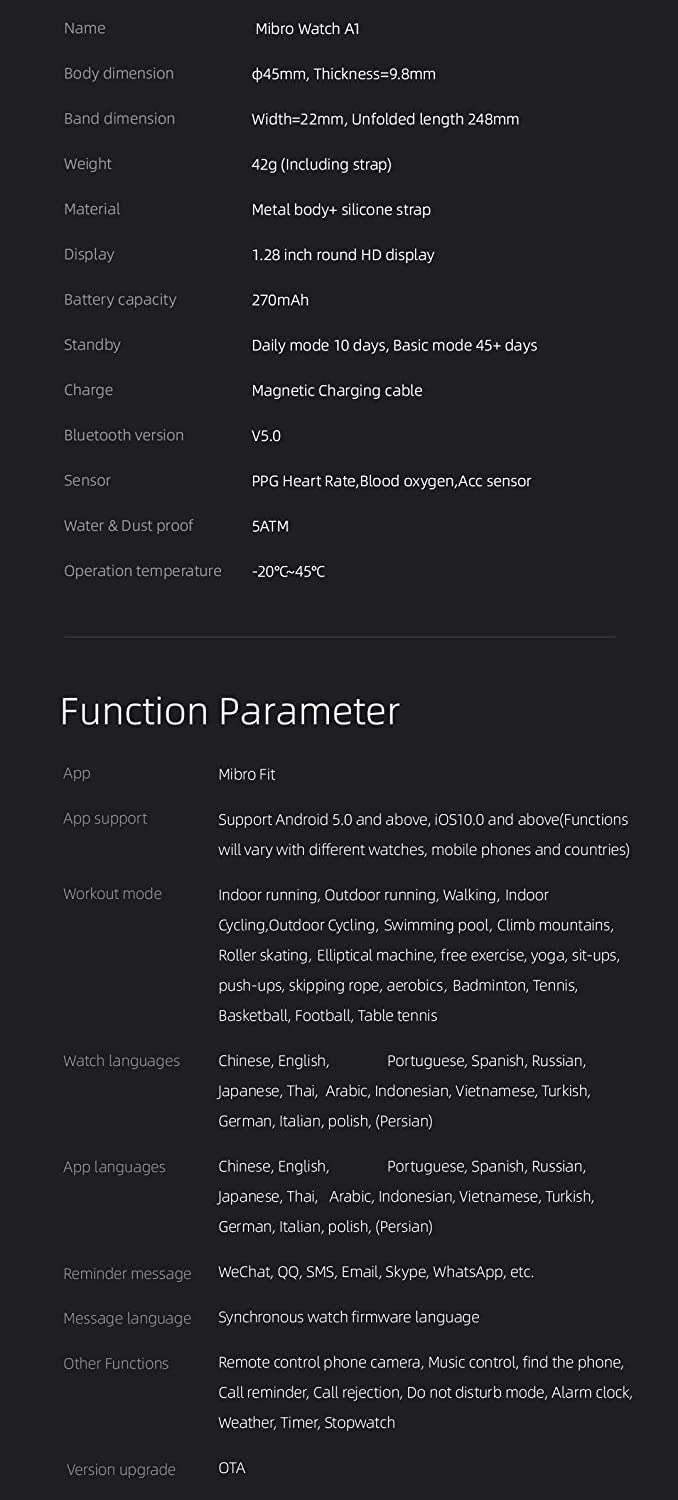
Task: Select the "42g (Including strap)" weight value
Action: [321, 164]
